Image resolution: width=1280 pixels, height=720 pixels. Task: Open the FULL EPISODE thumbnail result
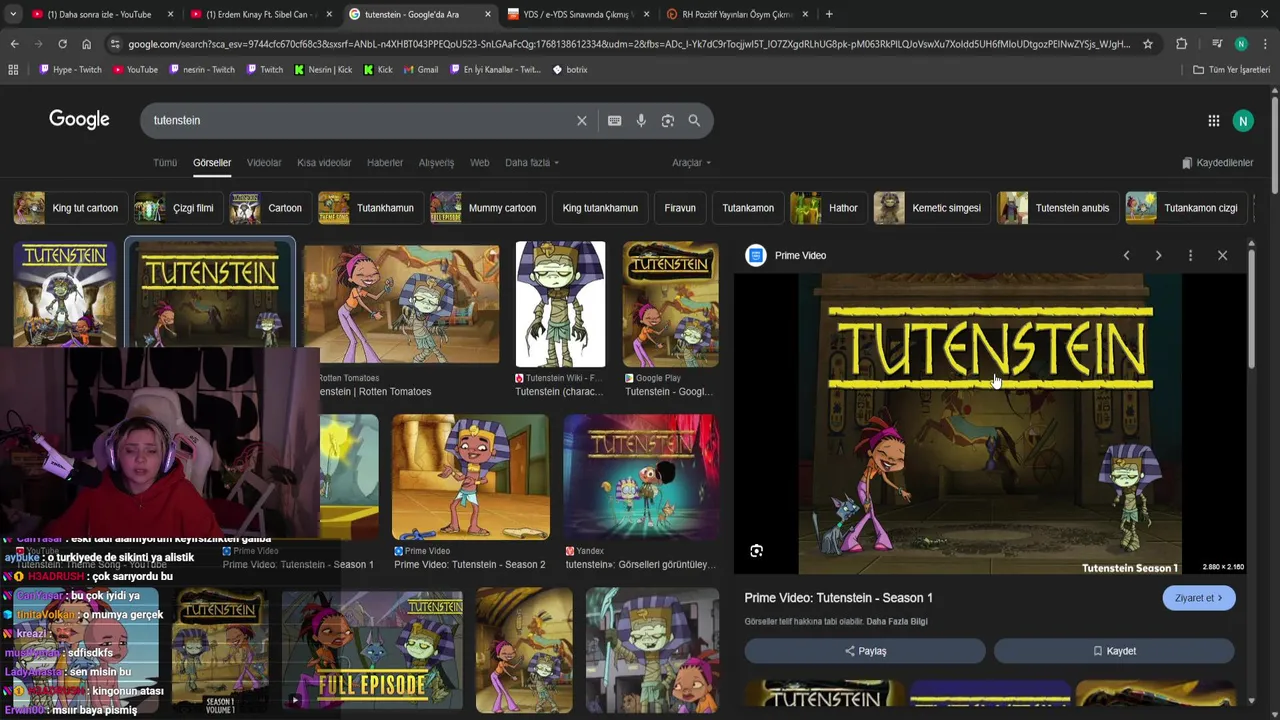[x=372, y=650]
